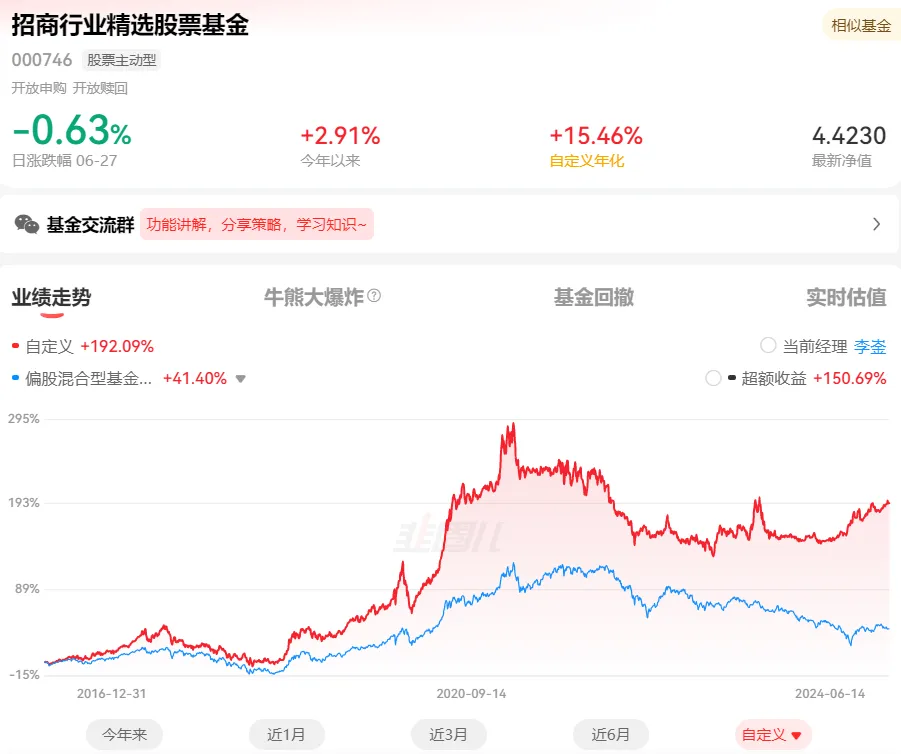901x754 pixels.
Task: Click the 2024-06-14 date axis label
Action: pos(830,694)
